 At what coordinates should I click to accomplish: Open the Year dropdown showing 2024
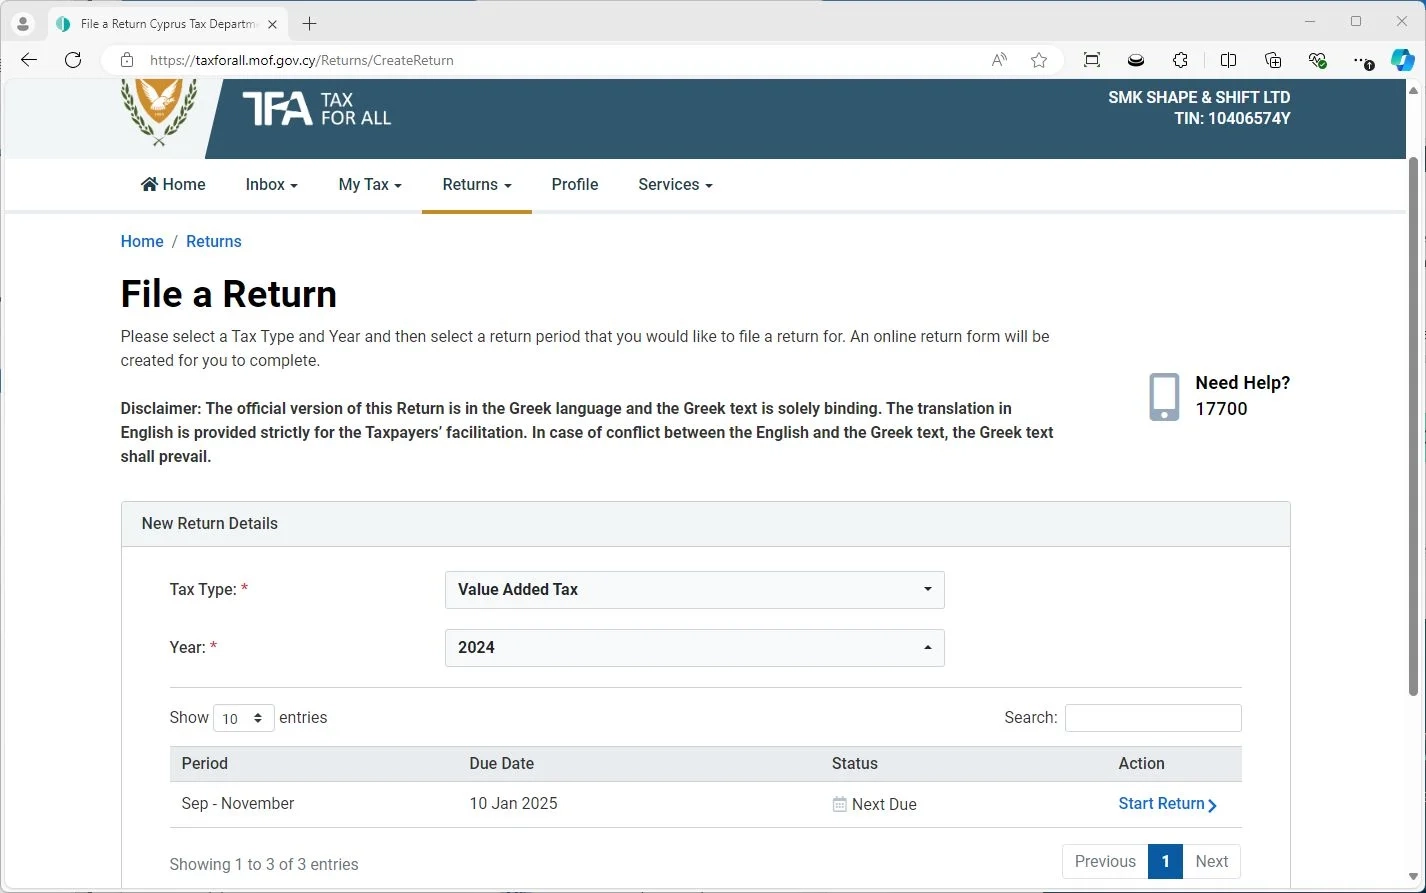pyautogui.click(x=694, y=648)
